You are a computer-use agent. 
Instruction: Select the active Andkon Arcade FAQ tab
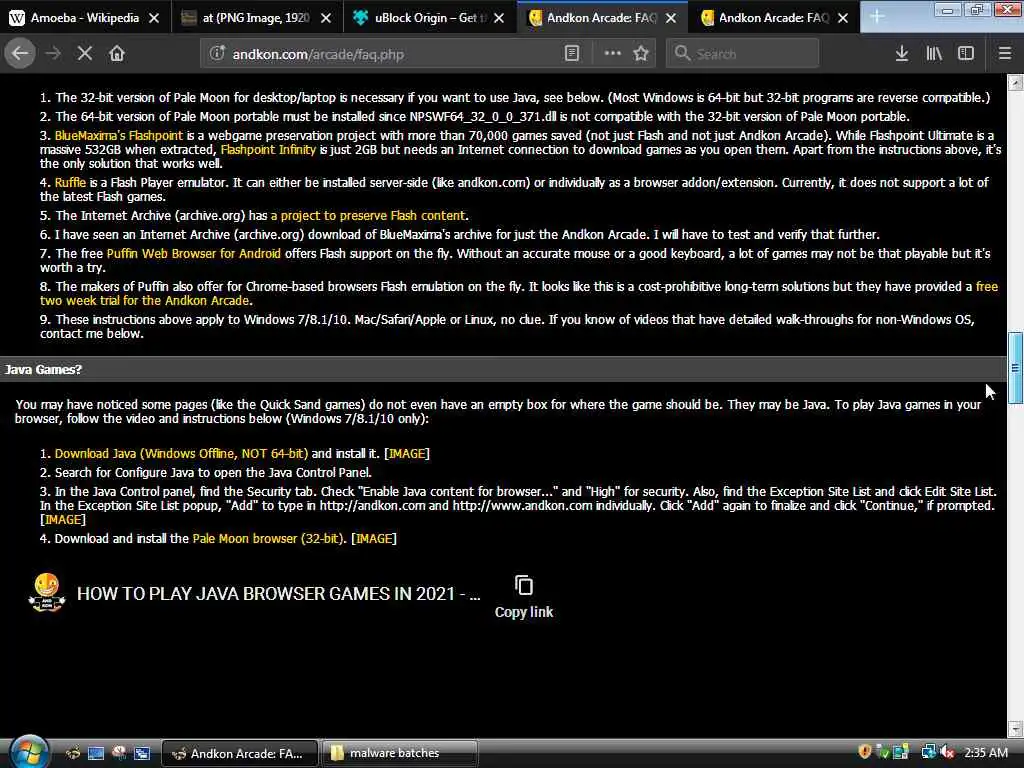click(x=601, y=18)
